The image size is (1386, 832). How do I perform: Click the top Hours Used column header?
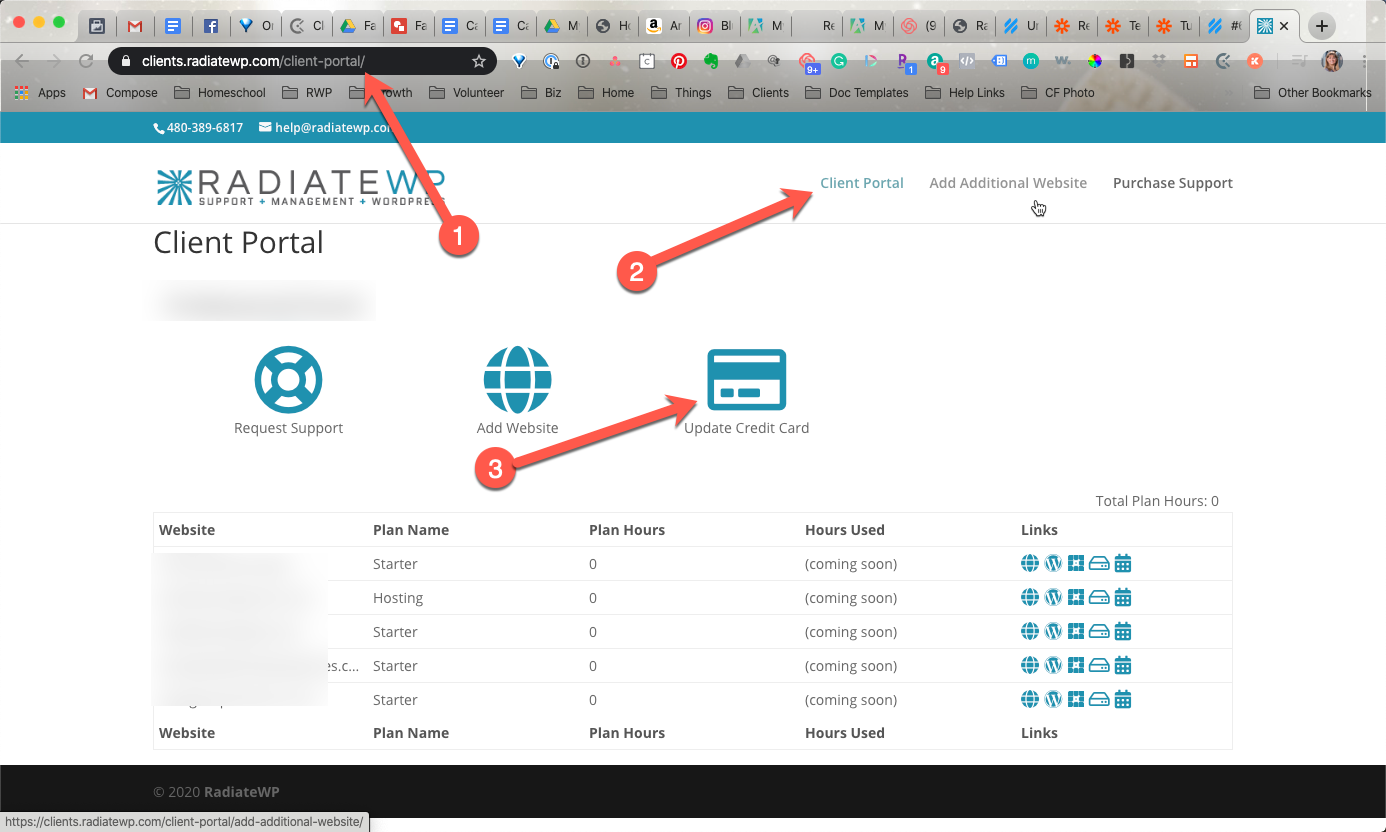pos(845,530)
